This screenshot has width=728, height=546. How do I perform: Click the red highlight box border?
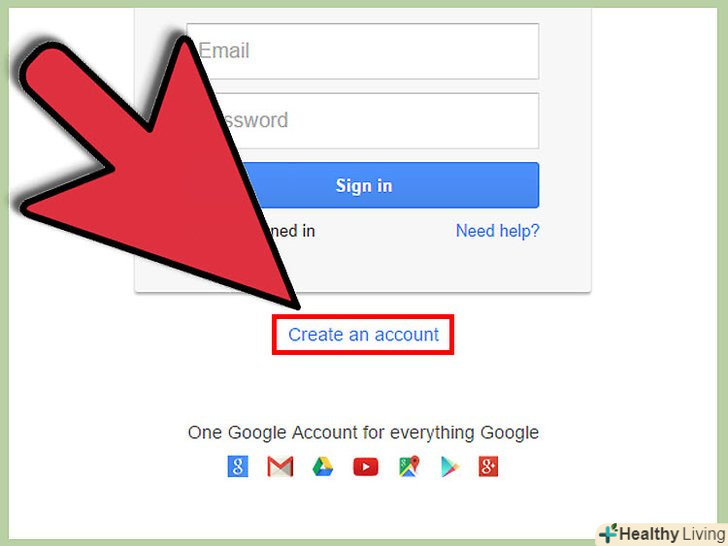click(363, 317)
